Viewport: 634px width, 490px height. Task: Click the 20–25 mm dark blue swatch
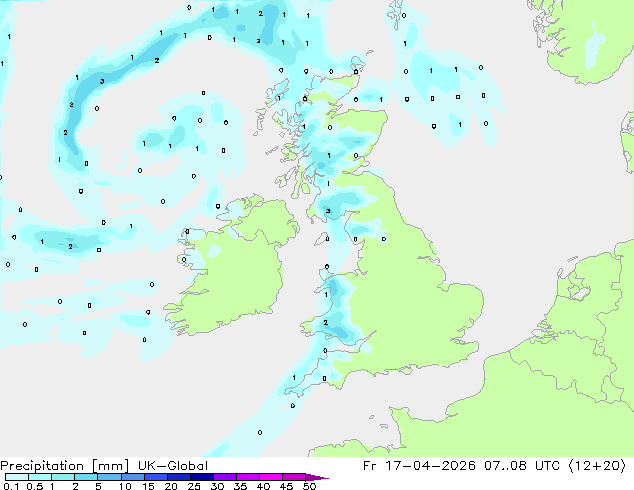(x=178, y=477)
